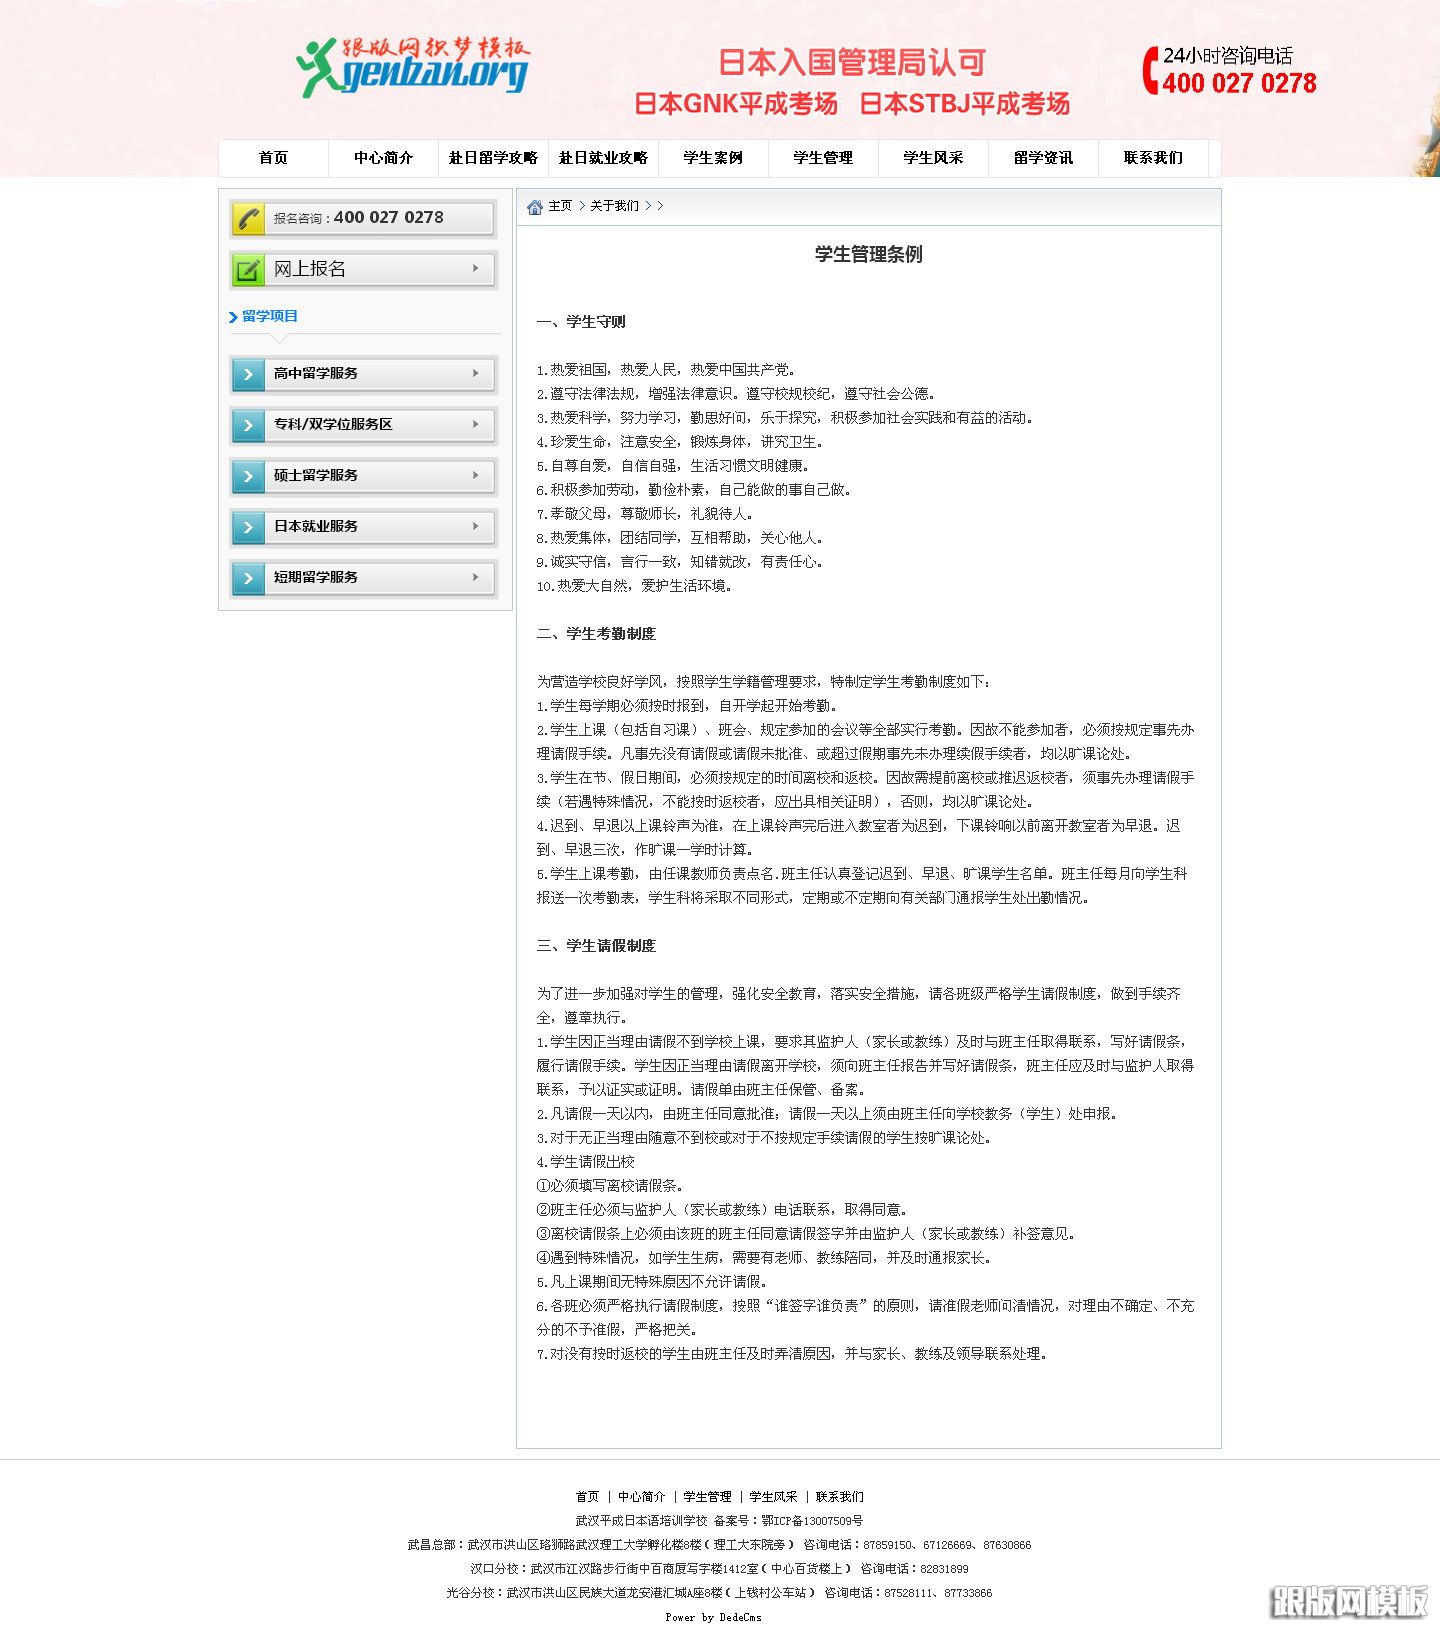Click the 学生管理条例 article title
Viewport: 1440px width, 1625px height.
[868, 254]
